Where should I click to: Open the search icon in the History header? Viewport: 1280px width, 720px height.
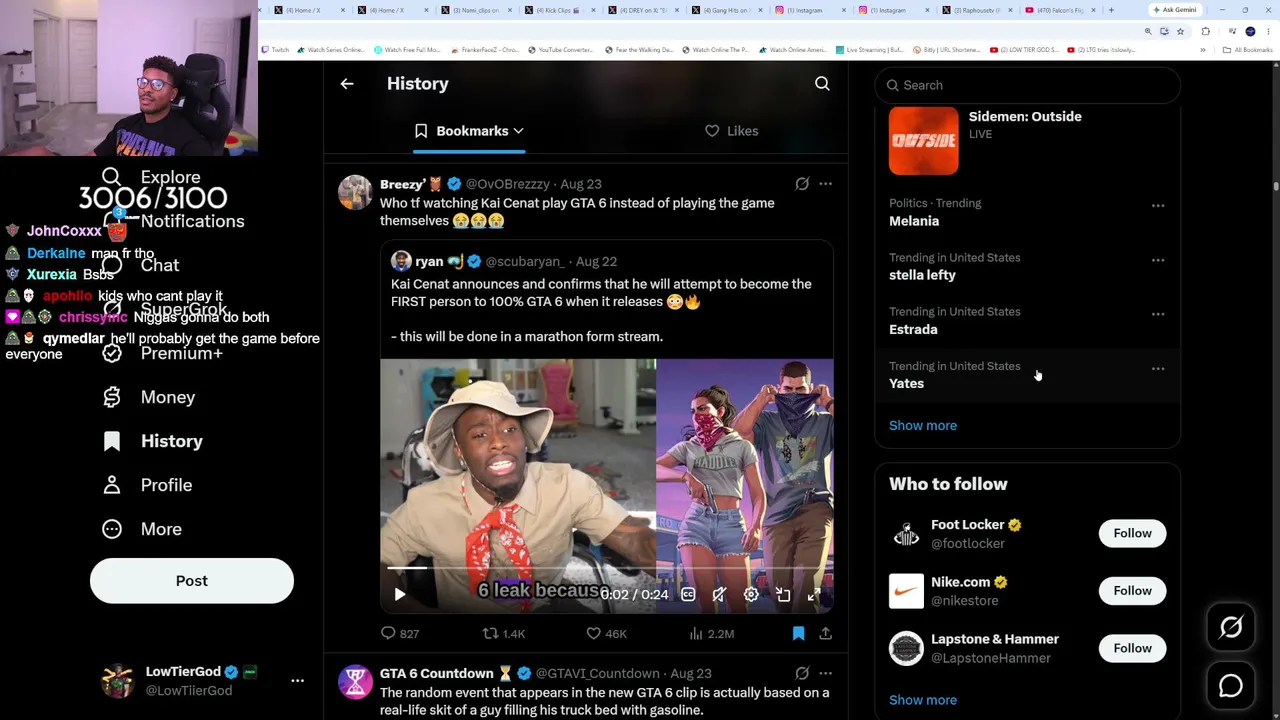tap(822, 84)
